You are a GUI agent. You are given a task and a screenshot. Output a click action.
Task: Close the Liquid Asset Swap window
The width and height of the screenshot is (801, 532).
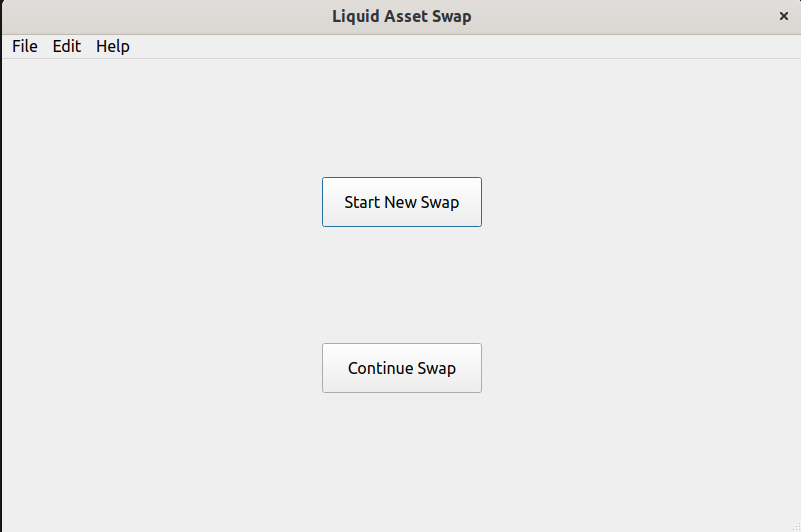click(x=784, y=16)
